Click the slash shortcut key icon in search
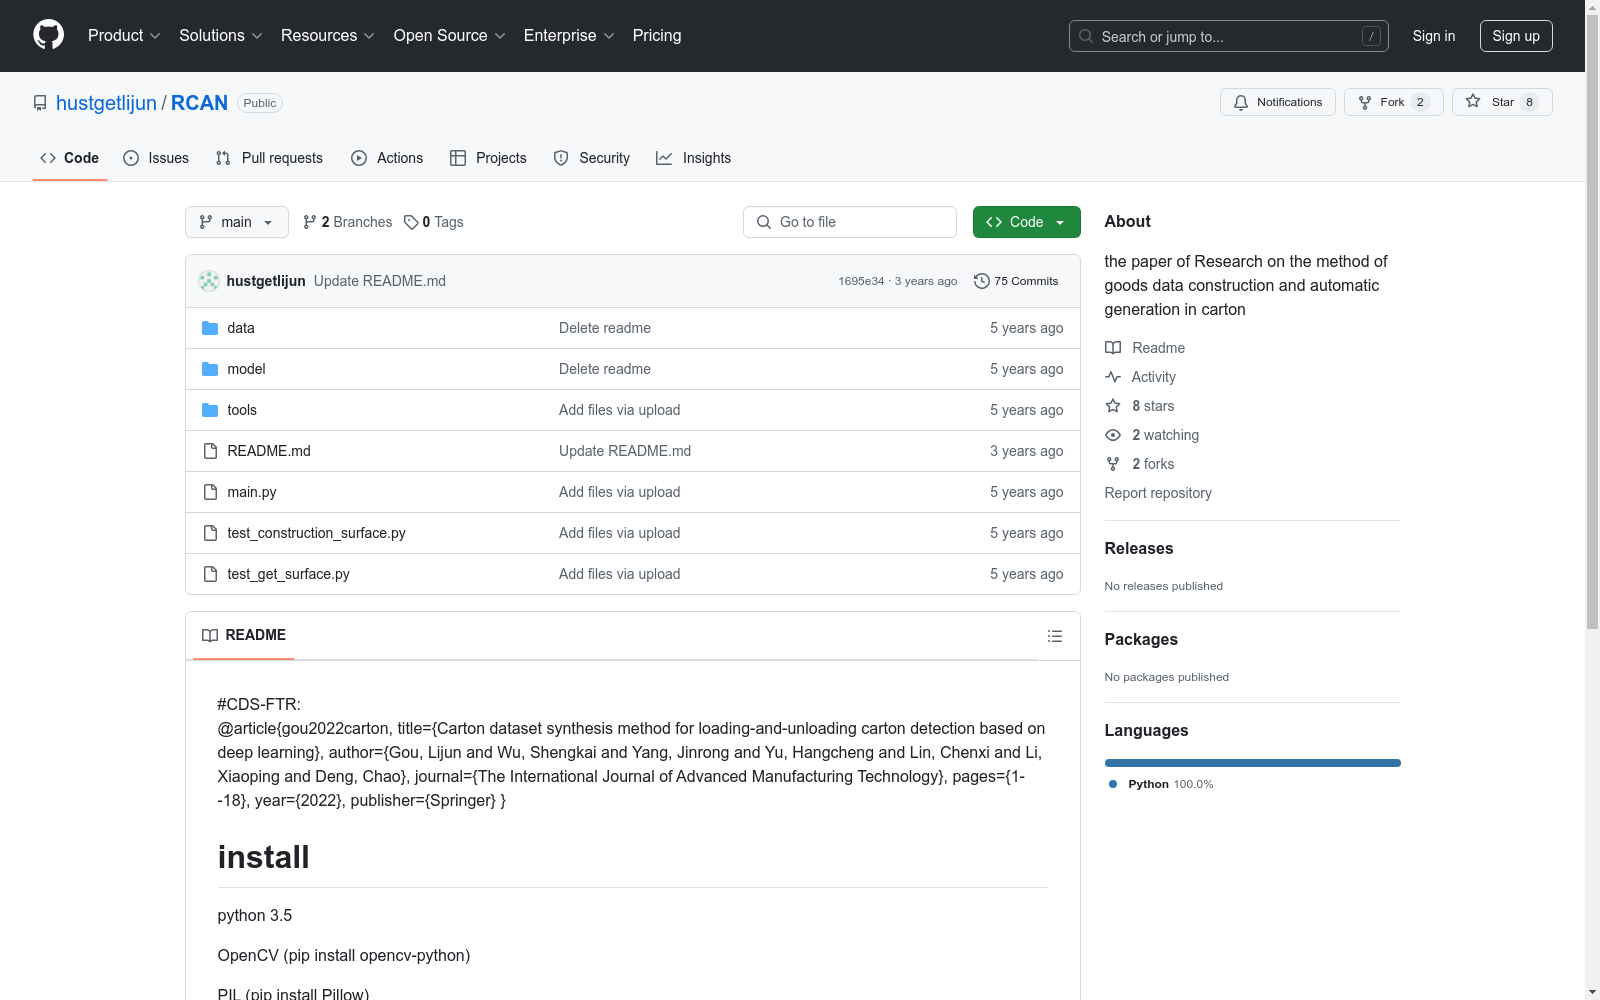This screenshot has height=1000, width=1600. pos(1371,36)
